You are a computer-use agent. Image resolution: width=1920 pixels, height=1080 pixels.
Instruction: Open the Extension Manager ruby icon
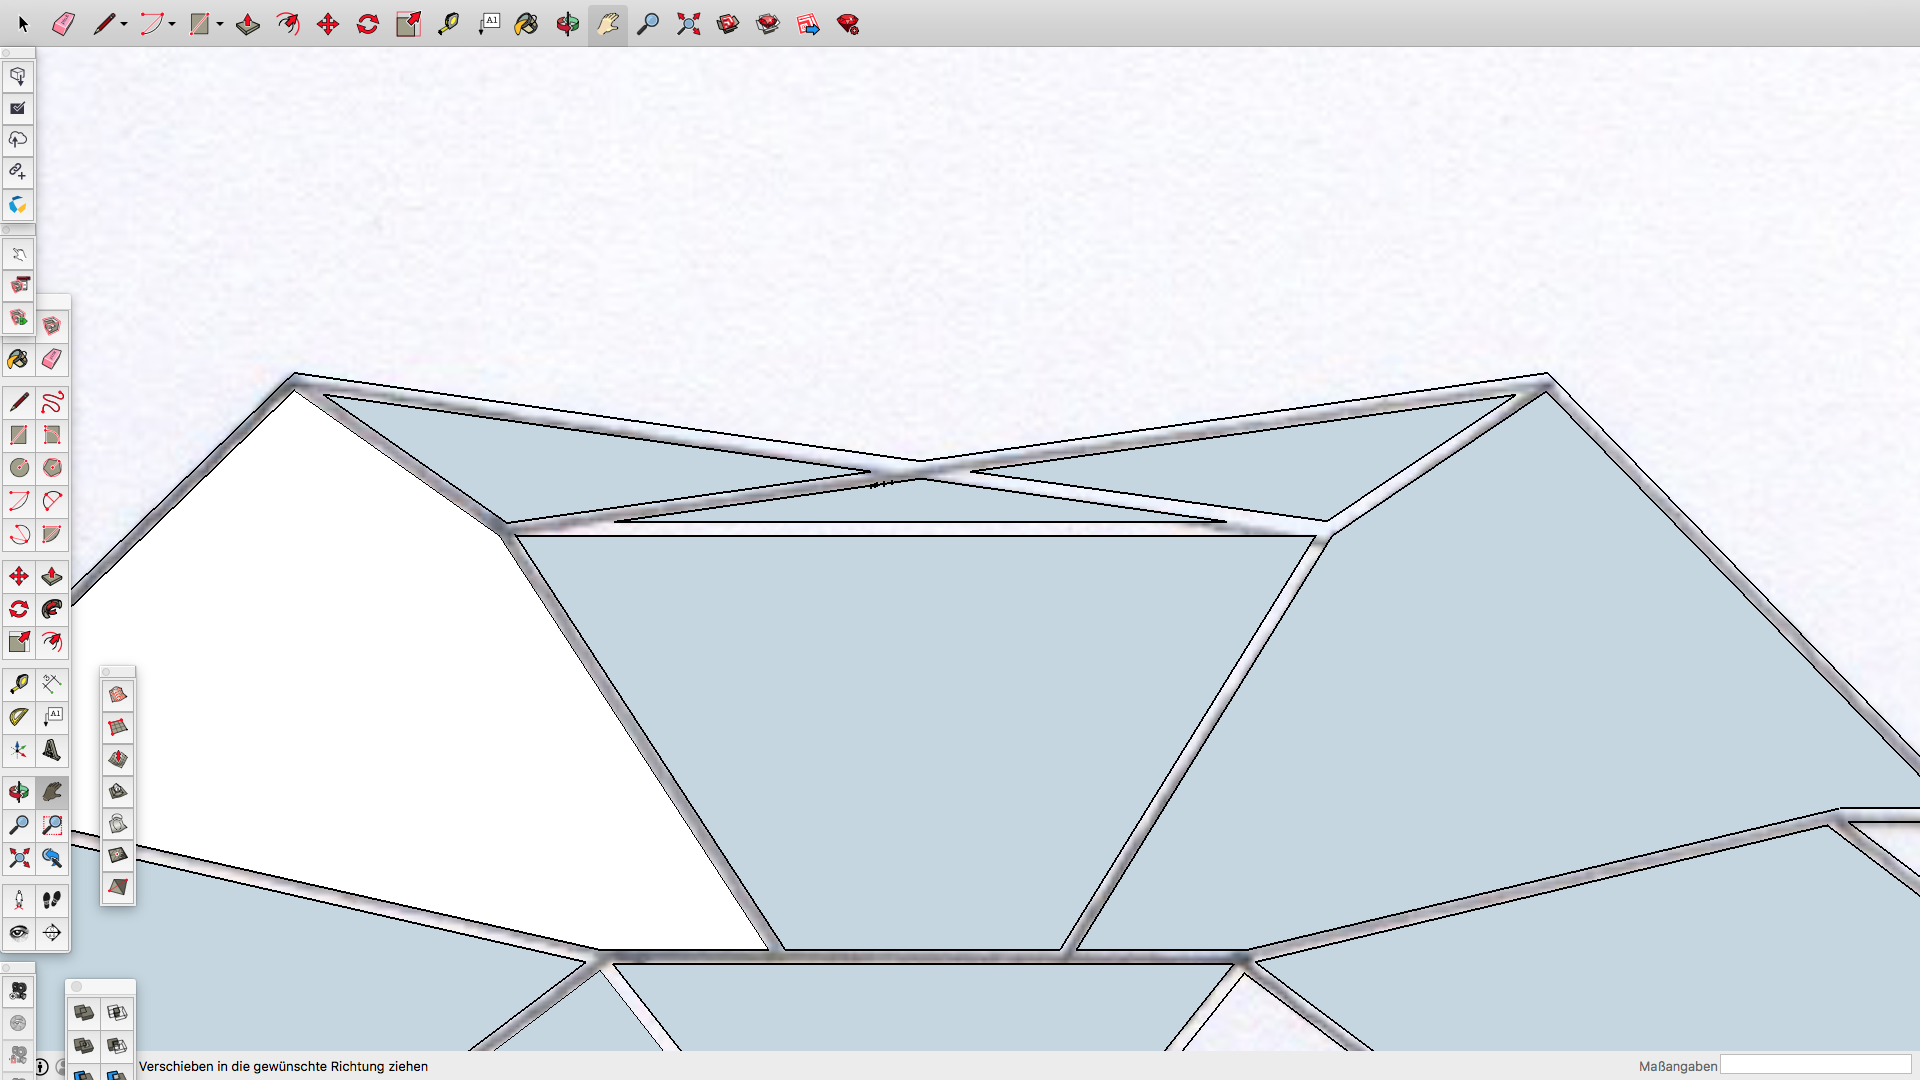(848, 24)
